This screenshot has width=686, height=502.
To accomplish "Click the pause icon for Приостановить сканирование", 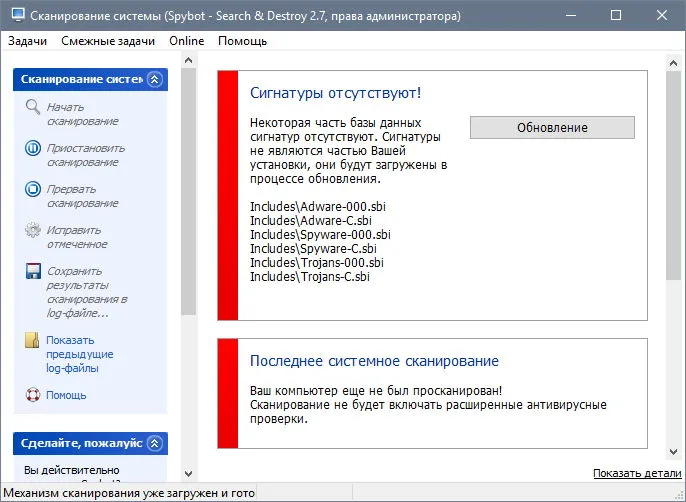I will [33, 148].
